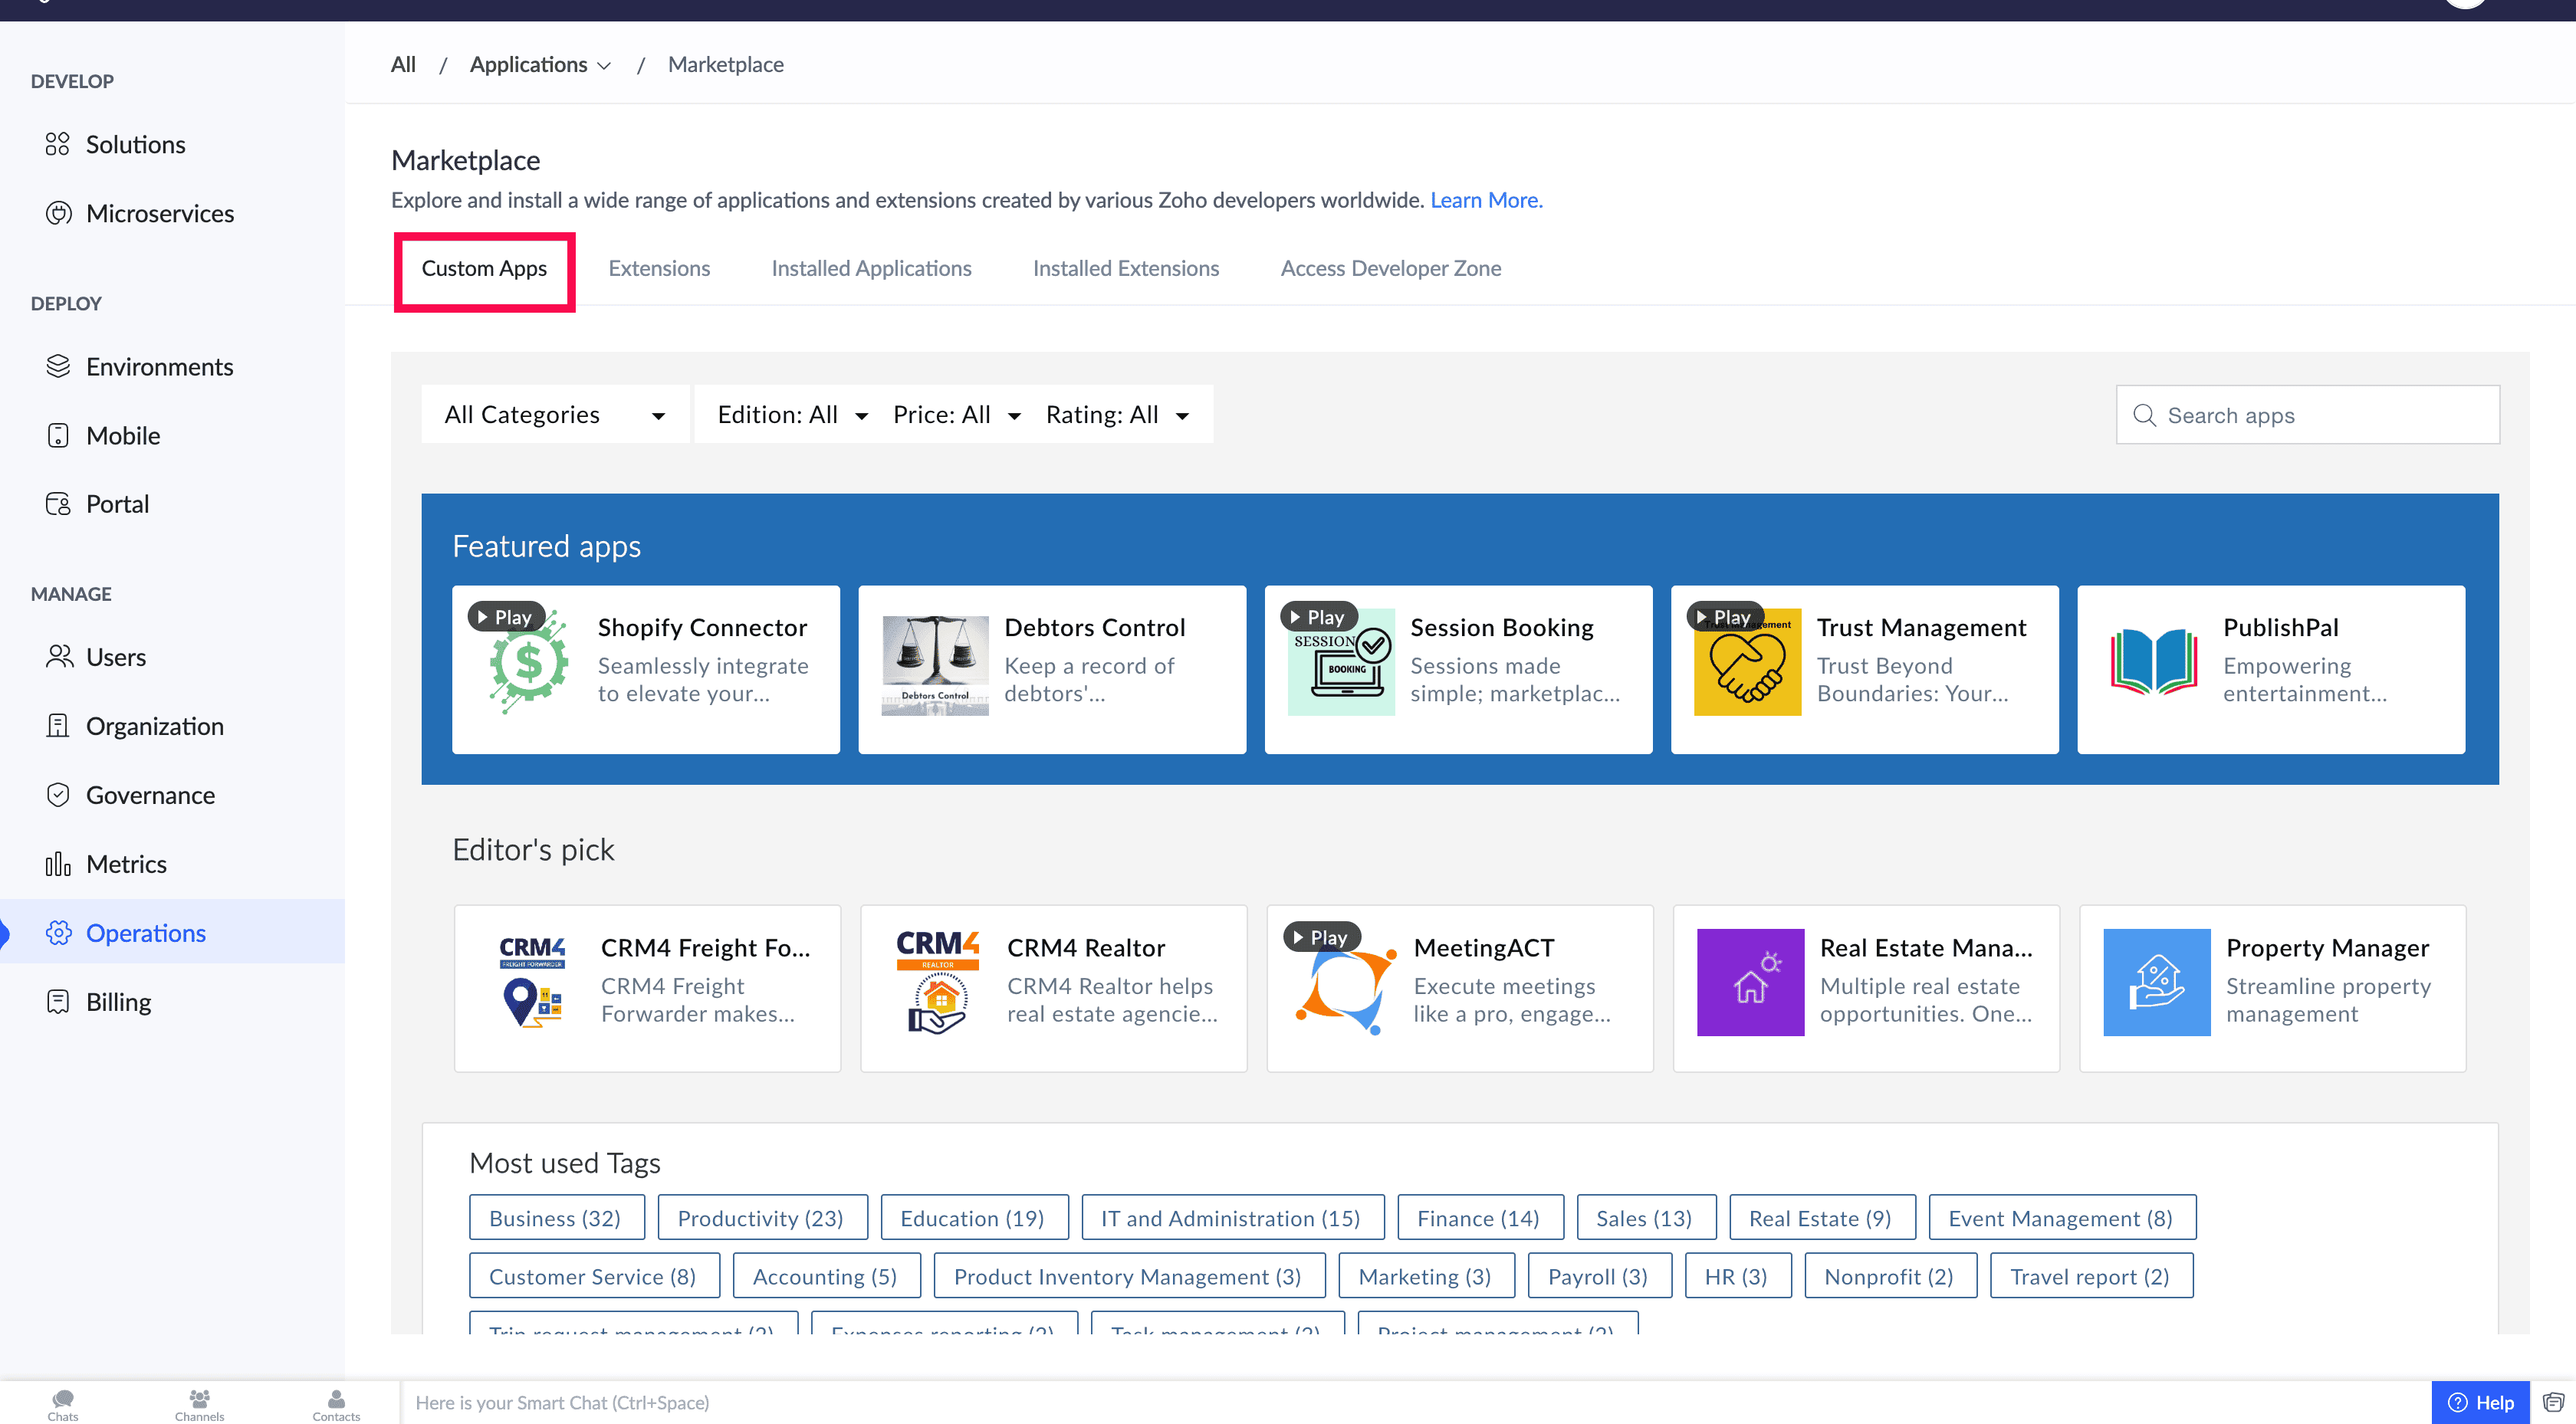Open Solutions from the sidebar icon
The width and height of the screenshot is (2576, 1424).
click(57, 144)
